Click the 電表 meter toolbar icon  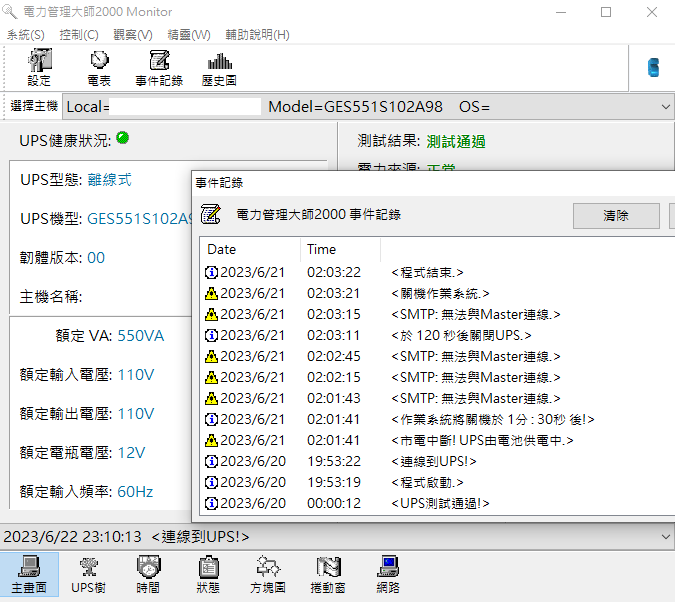click(x=98, y=68)
